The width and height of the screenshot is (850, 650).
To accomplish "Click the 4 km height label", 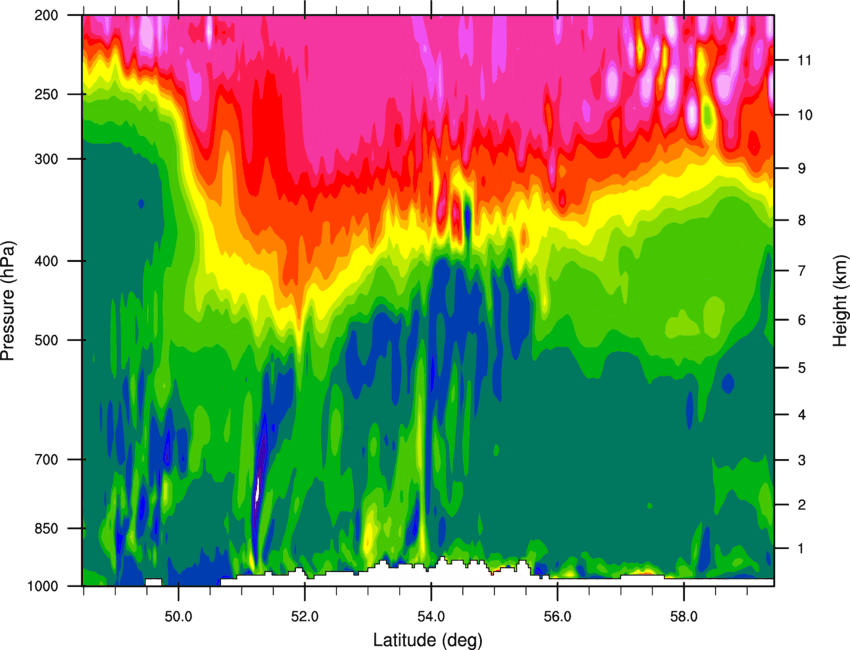I will click(802, 415).
